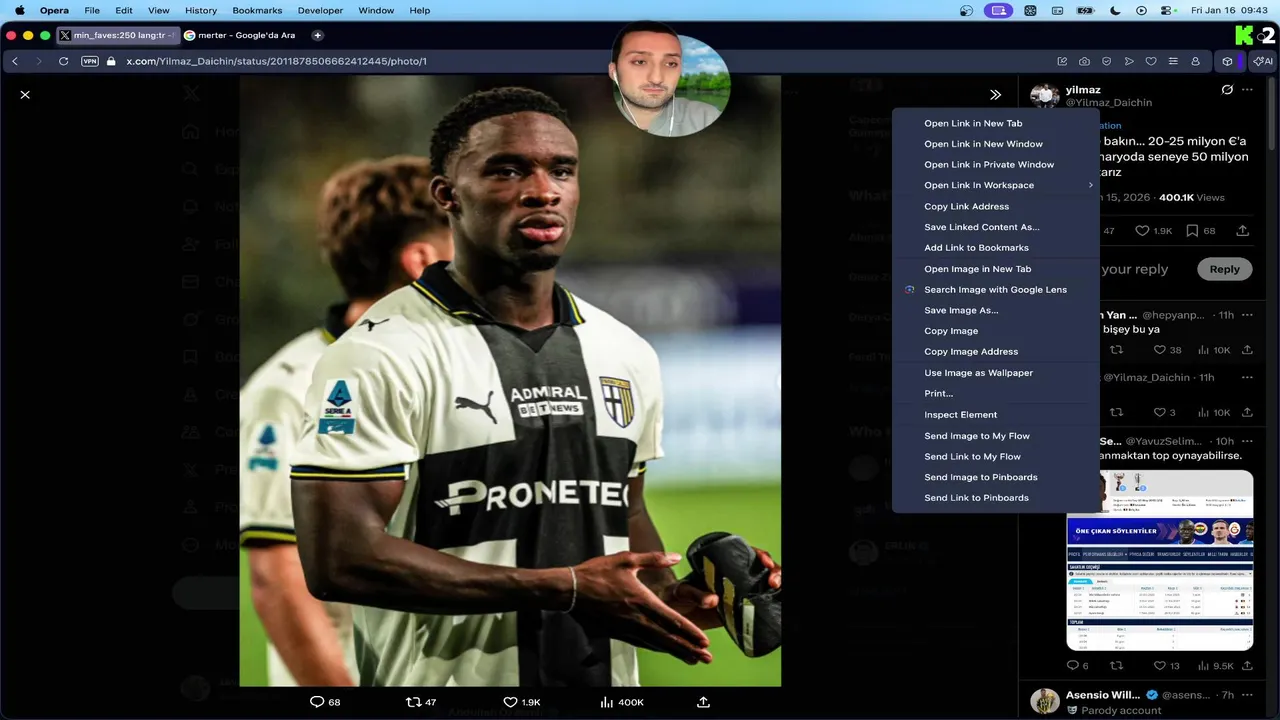Click the repost icon below the photo

tap(413, 702)
